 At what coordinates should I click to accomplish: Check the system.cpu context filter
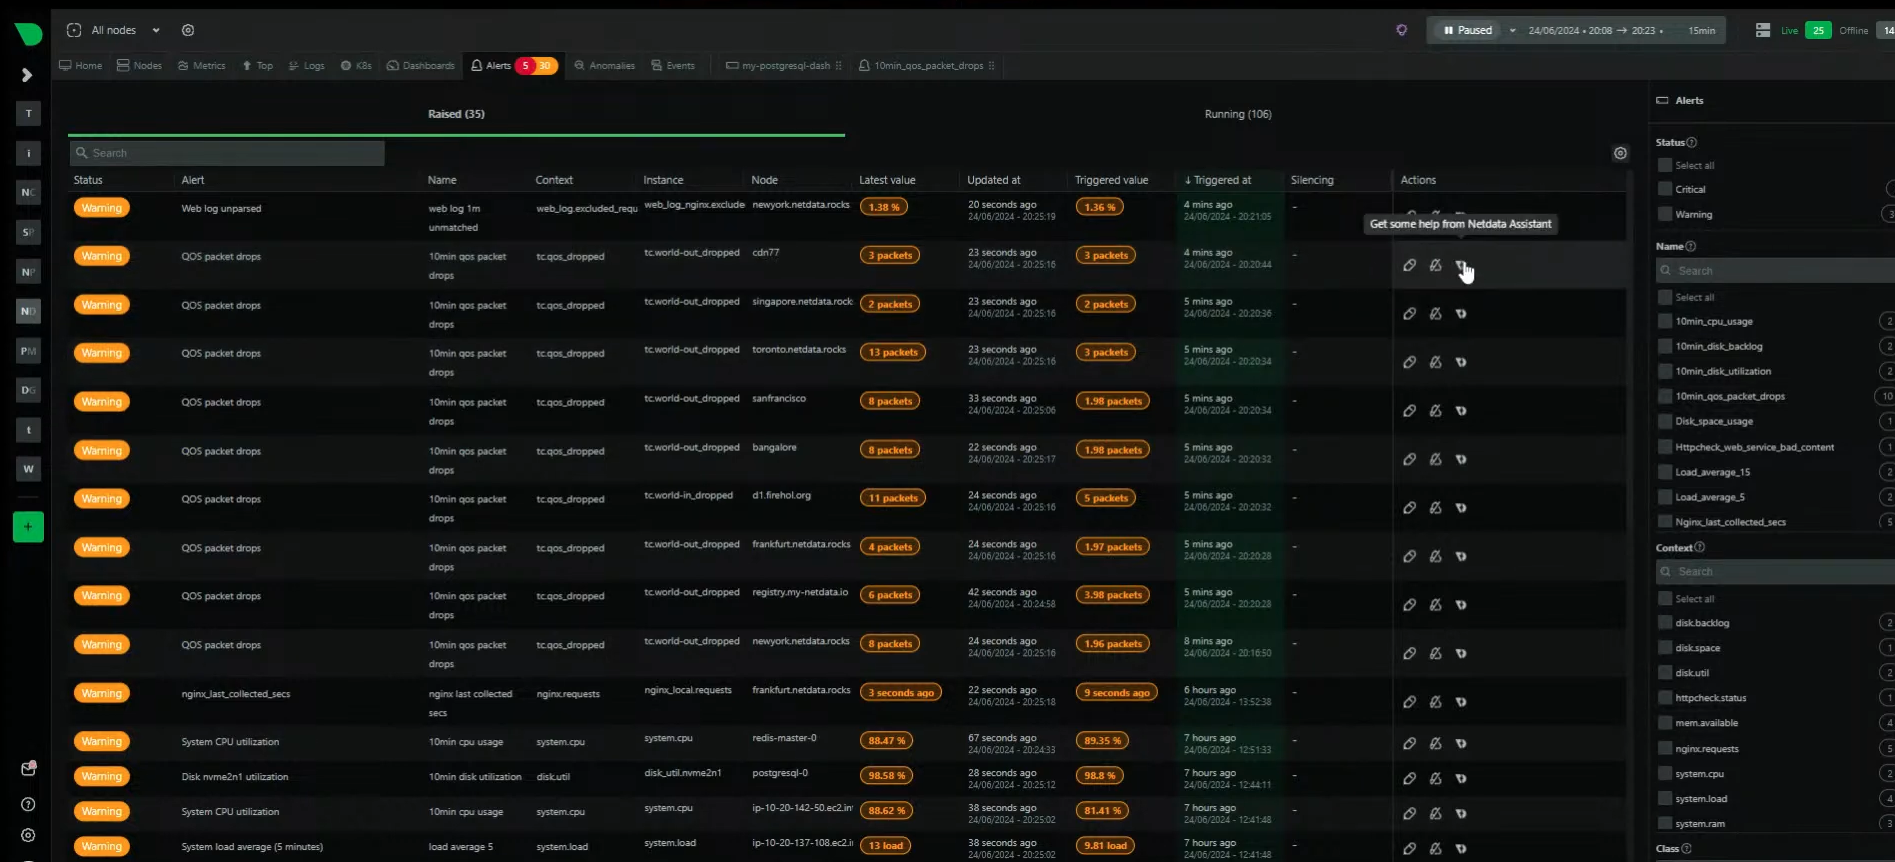tap(1665, 774)
